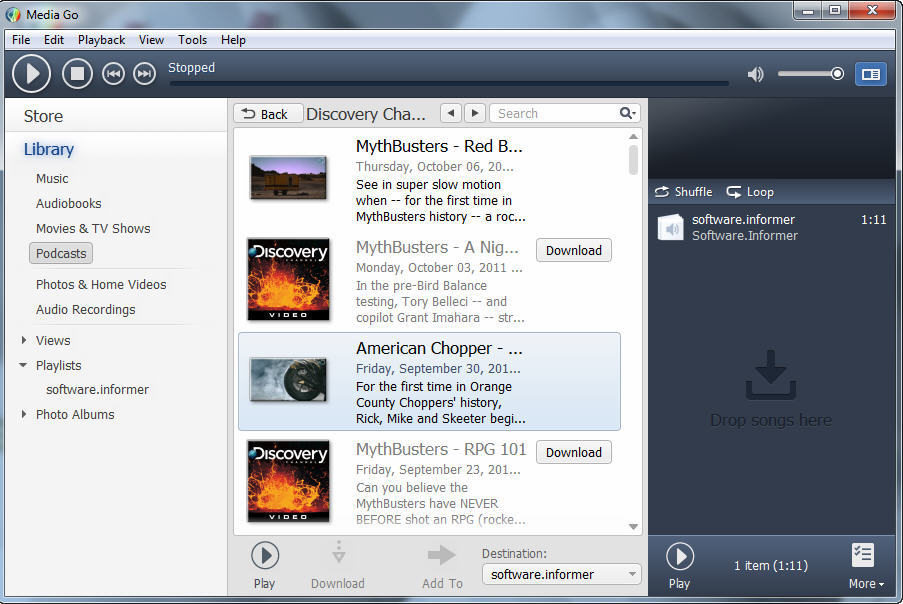Open the Playback menu

pyautogui.click(x=101, y=40)
